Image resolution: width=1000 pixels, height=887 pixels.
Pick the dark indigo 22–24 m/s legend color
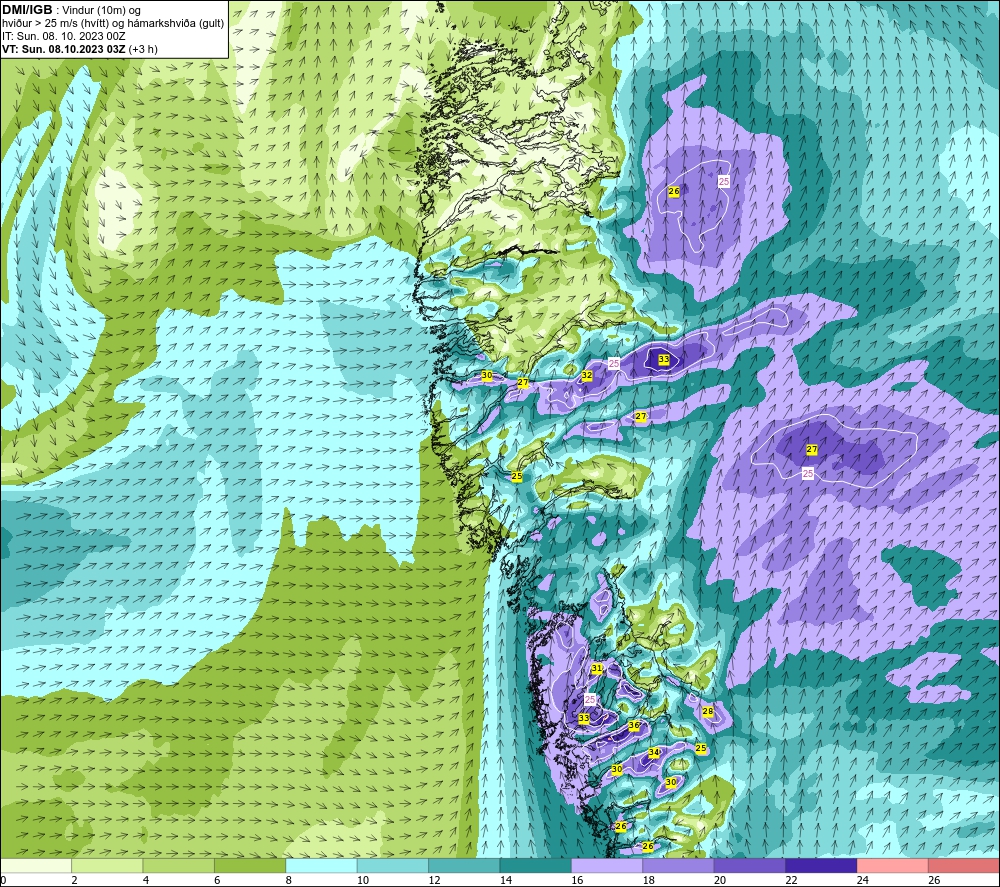tap(821, 865)
